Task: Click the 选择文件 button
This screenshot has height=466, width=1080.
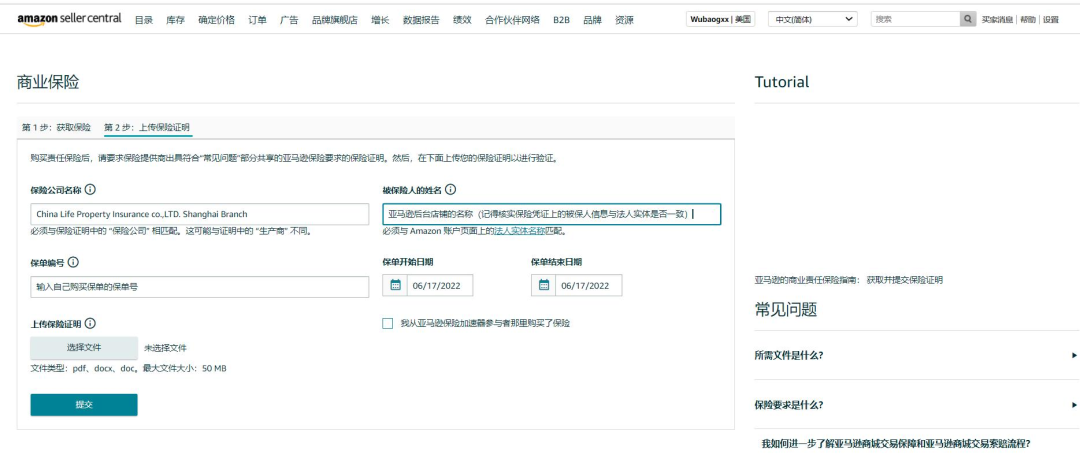Action: 84,348
